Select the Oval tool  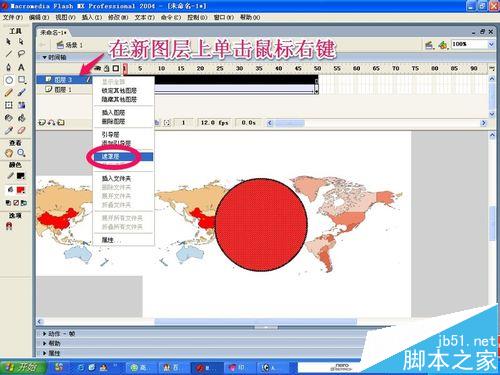pyautogui.click(x=9, y=80)
